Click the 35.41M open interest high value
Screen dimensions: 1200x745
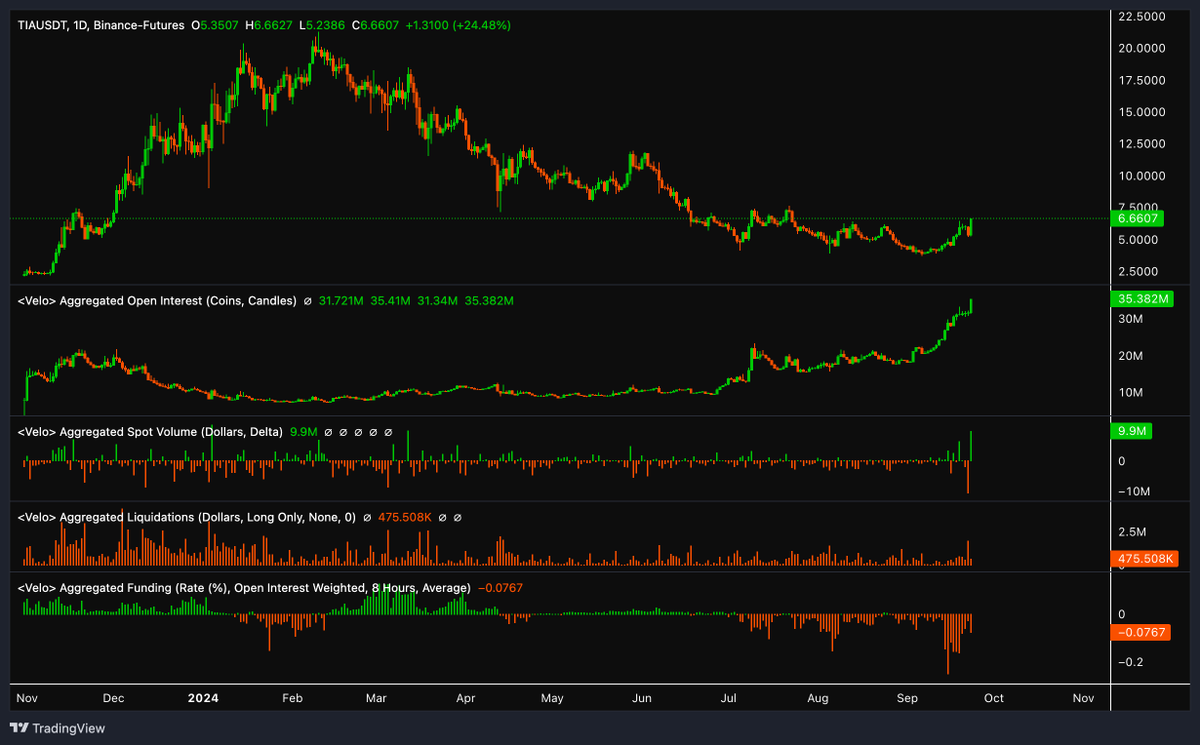tap(391, 300)
